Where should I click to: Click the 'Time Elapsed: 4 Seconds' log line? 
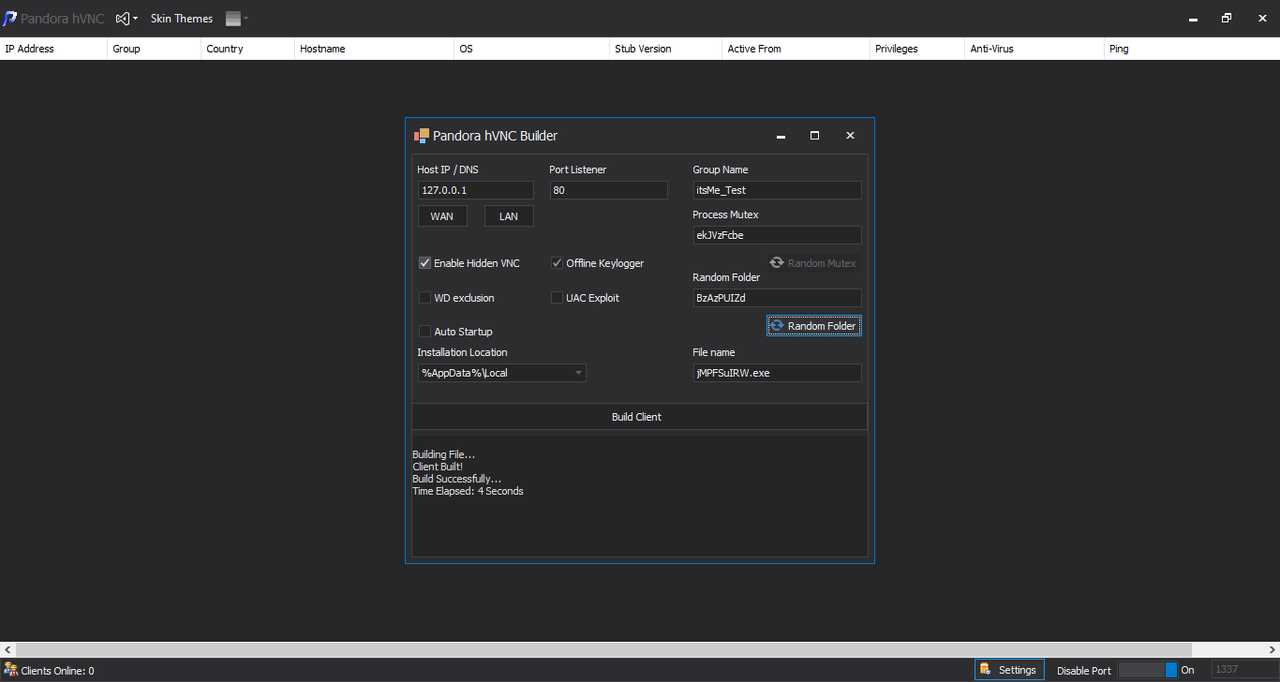(x=468, y=491)
